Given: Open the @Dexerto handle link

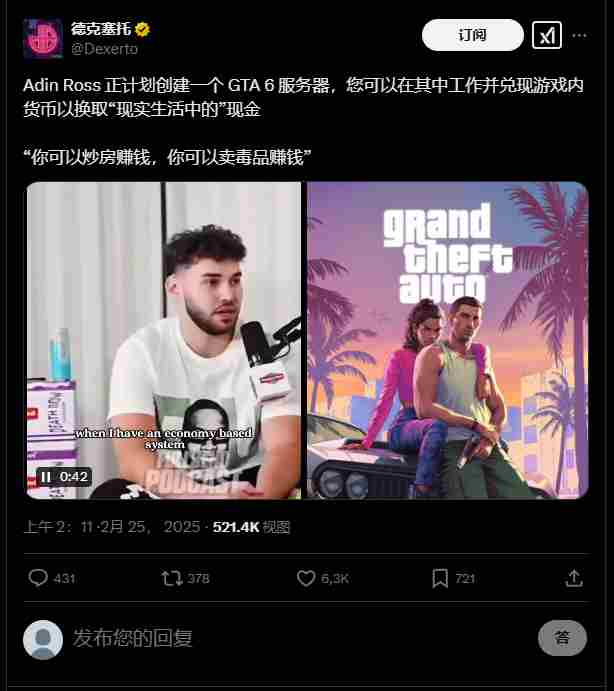Looking at the screenshot, I should [104, 49].
